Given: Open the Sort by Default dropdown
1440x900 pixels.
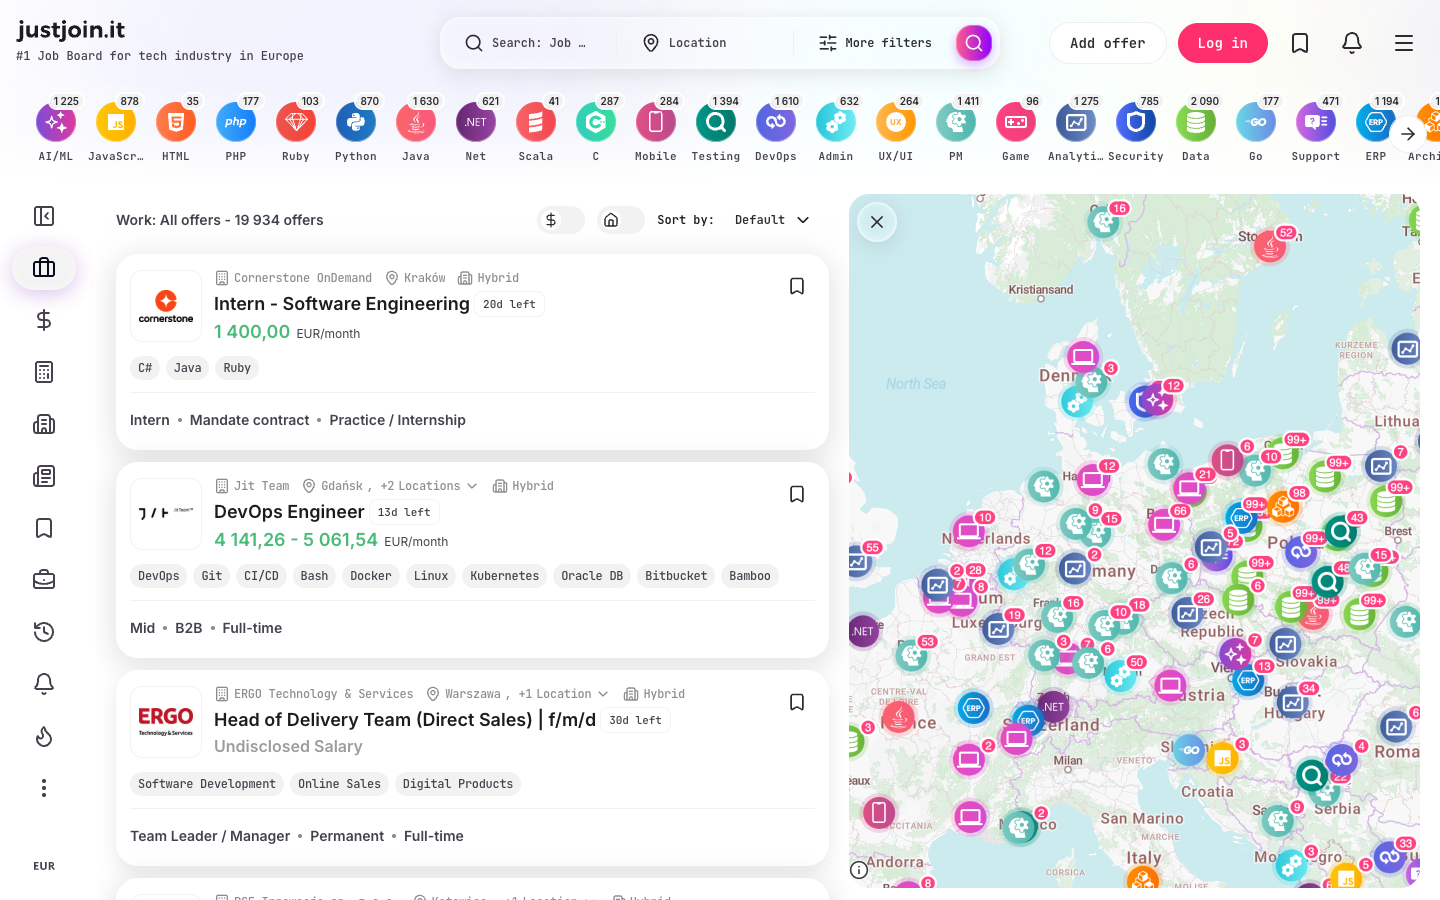Looking at the screenshot, I should point(772,220).
